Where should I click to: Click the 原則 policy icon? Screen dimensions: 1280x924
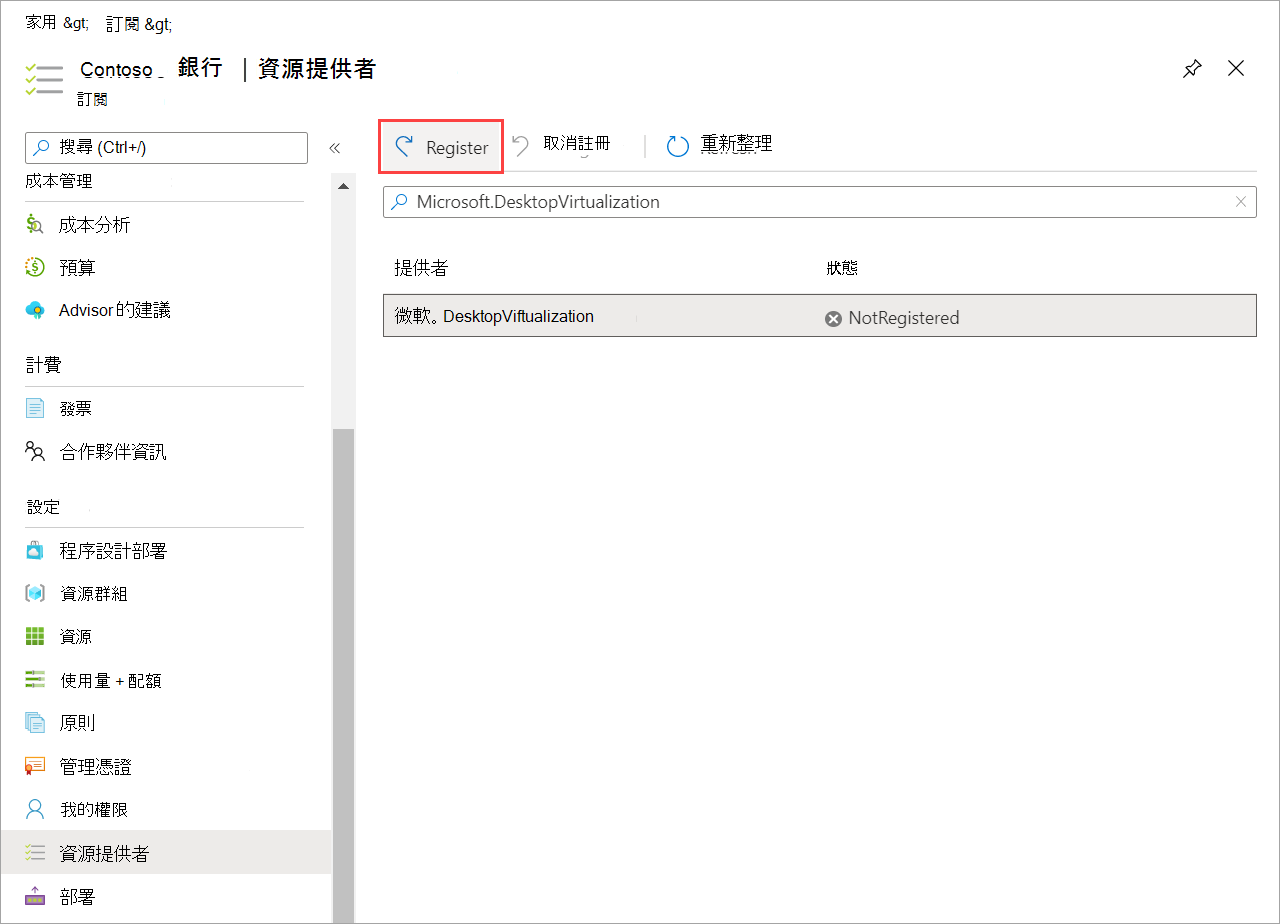click(x=35, y=723)
